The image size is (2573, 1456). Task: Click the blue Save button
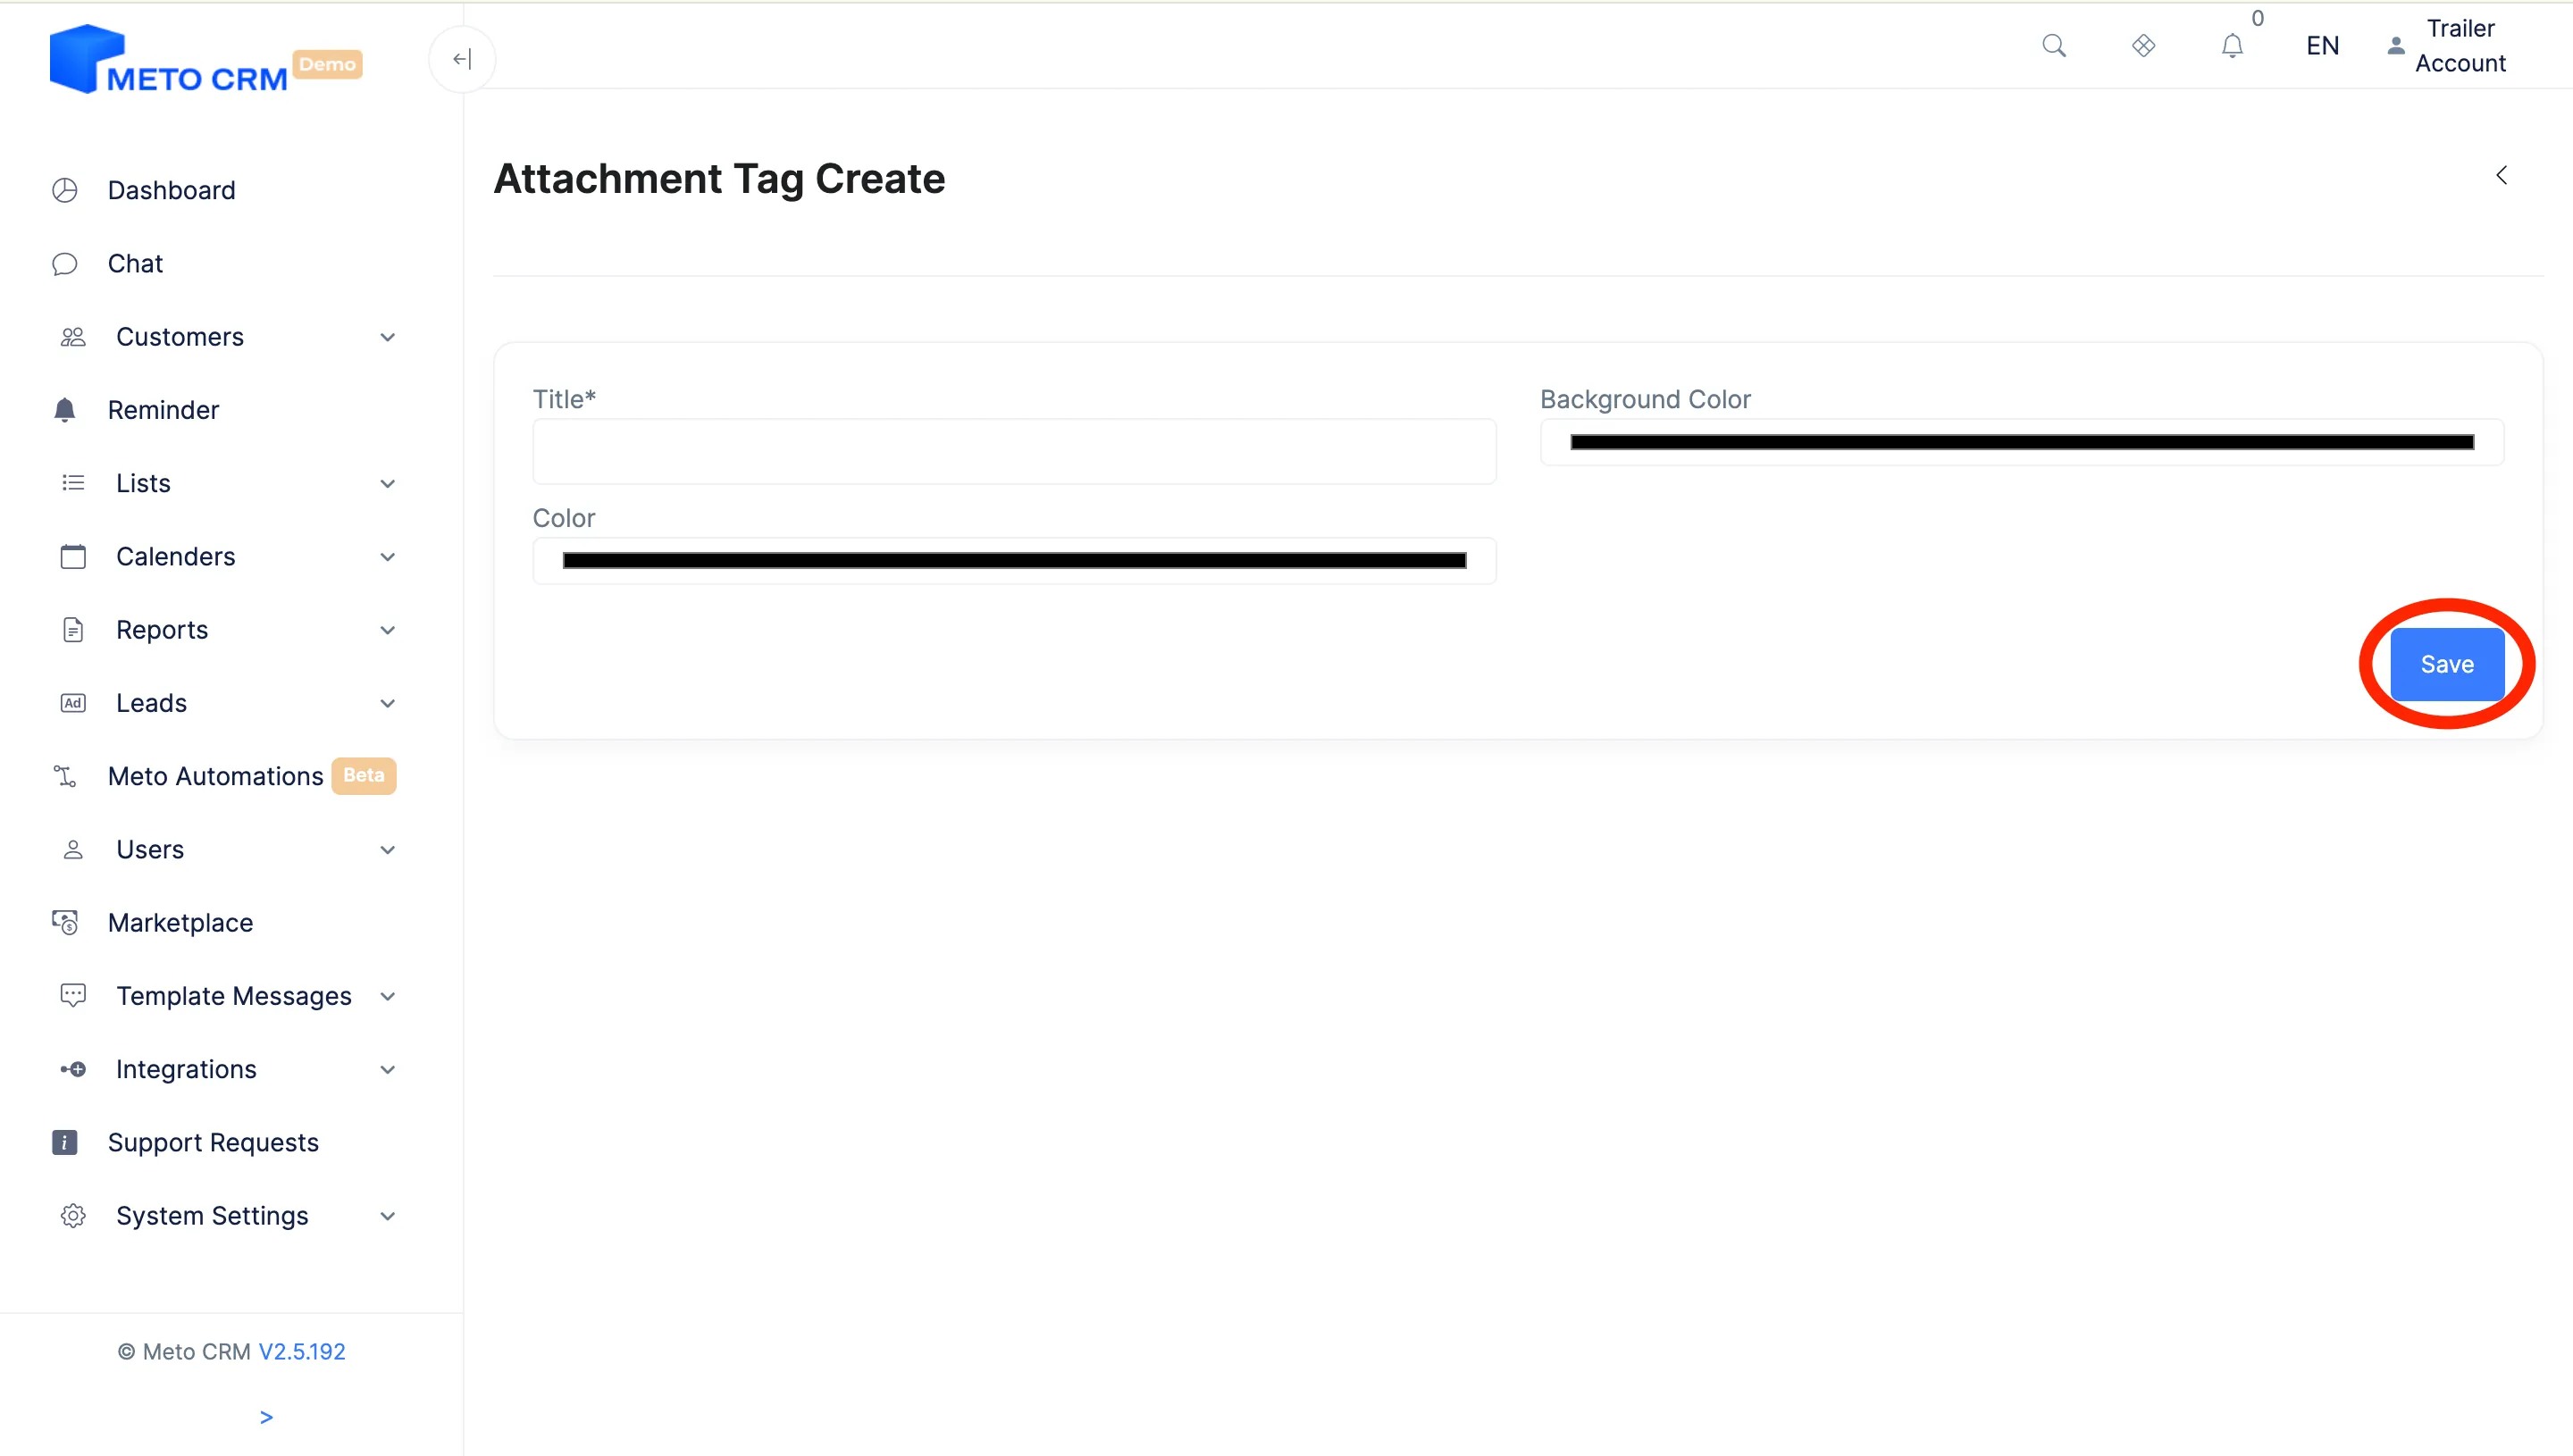pos(2446,664)
